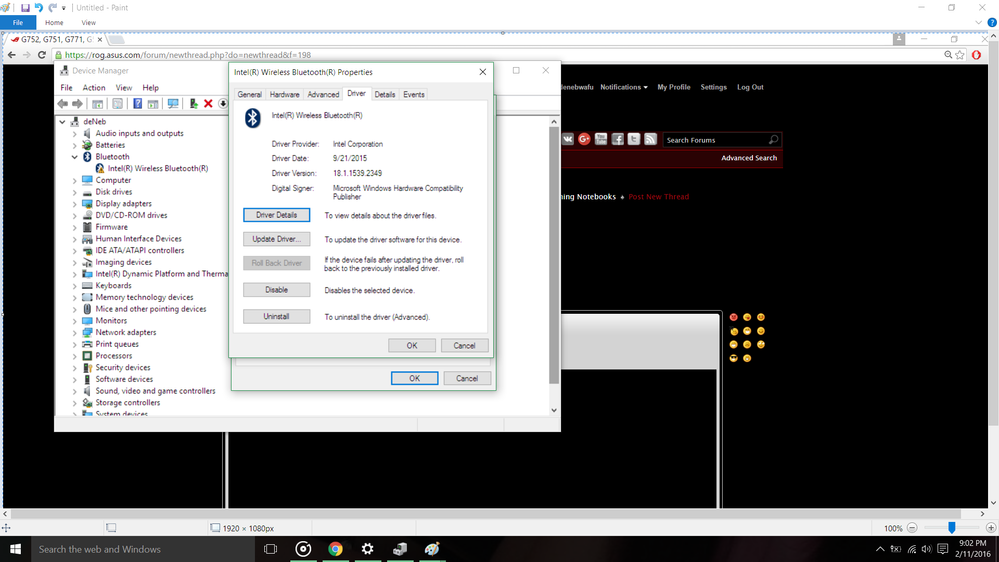Click Paint's blue Help question icon
999x562 pixels.
991,22
